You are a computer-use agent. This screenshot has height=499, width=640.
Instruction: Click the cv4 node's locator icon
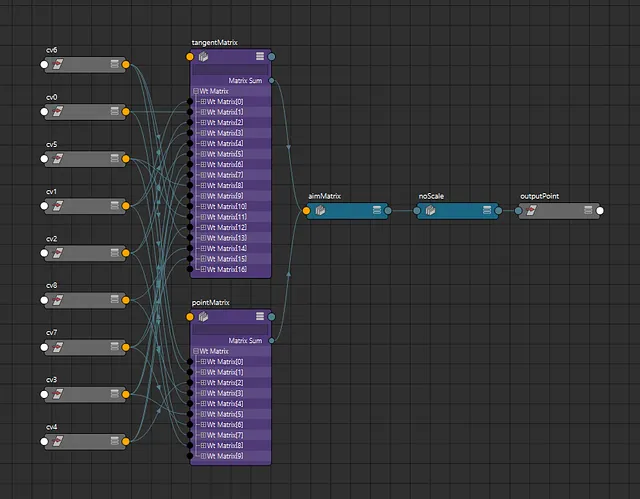click(x=59, y=439)
